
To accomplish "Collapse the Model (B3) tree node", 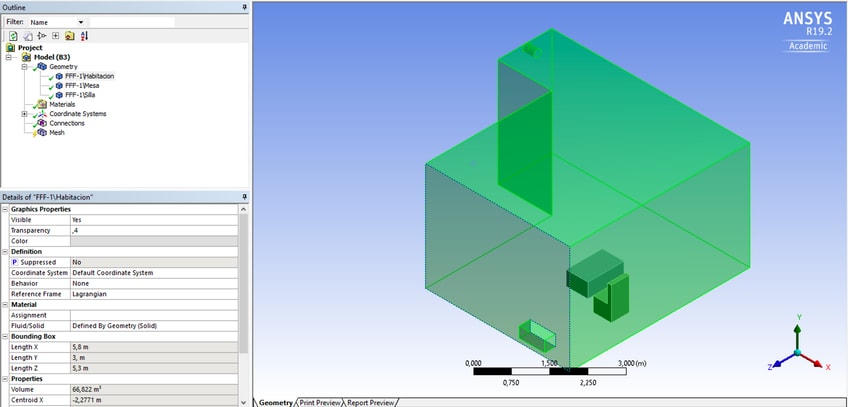I will coord(8,57).
